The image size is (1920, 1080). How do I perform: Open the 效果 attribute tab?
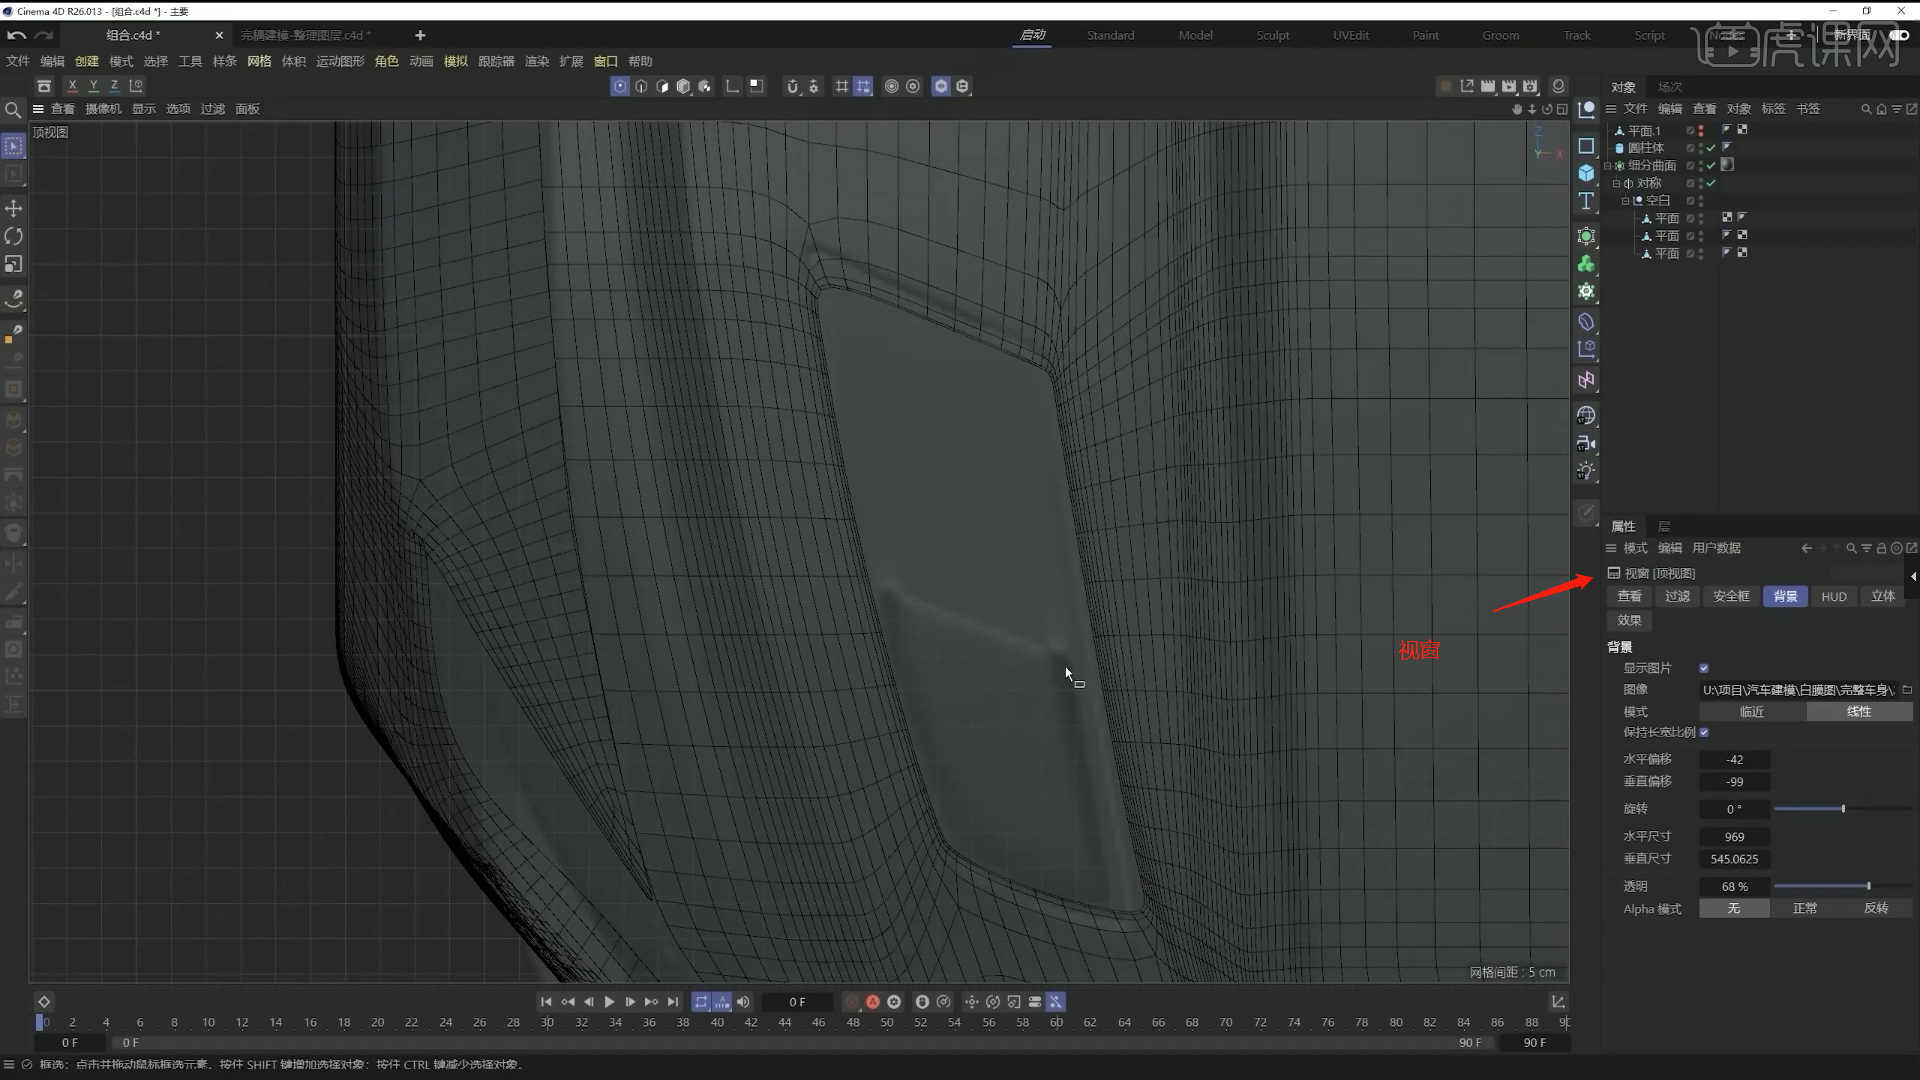[1630, 621]
